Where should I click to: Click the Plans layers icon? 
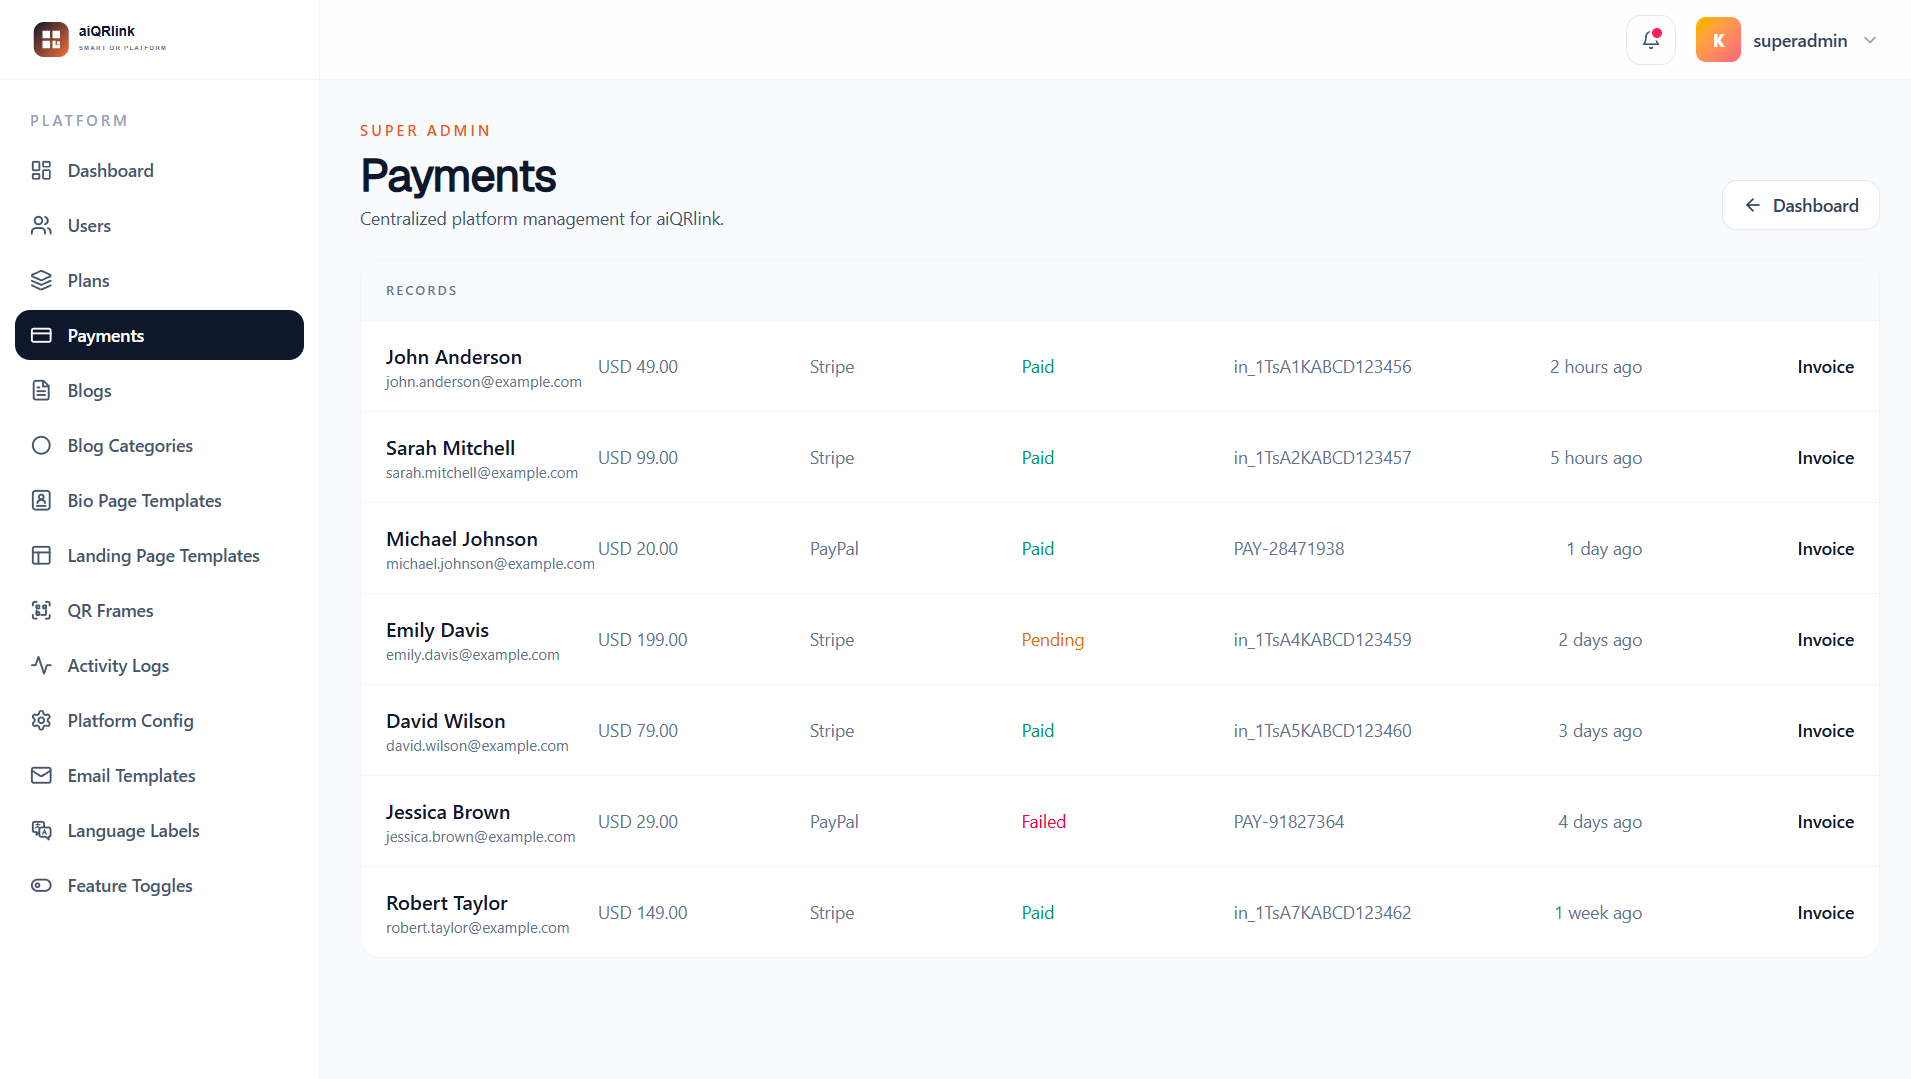pos(41,280)
